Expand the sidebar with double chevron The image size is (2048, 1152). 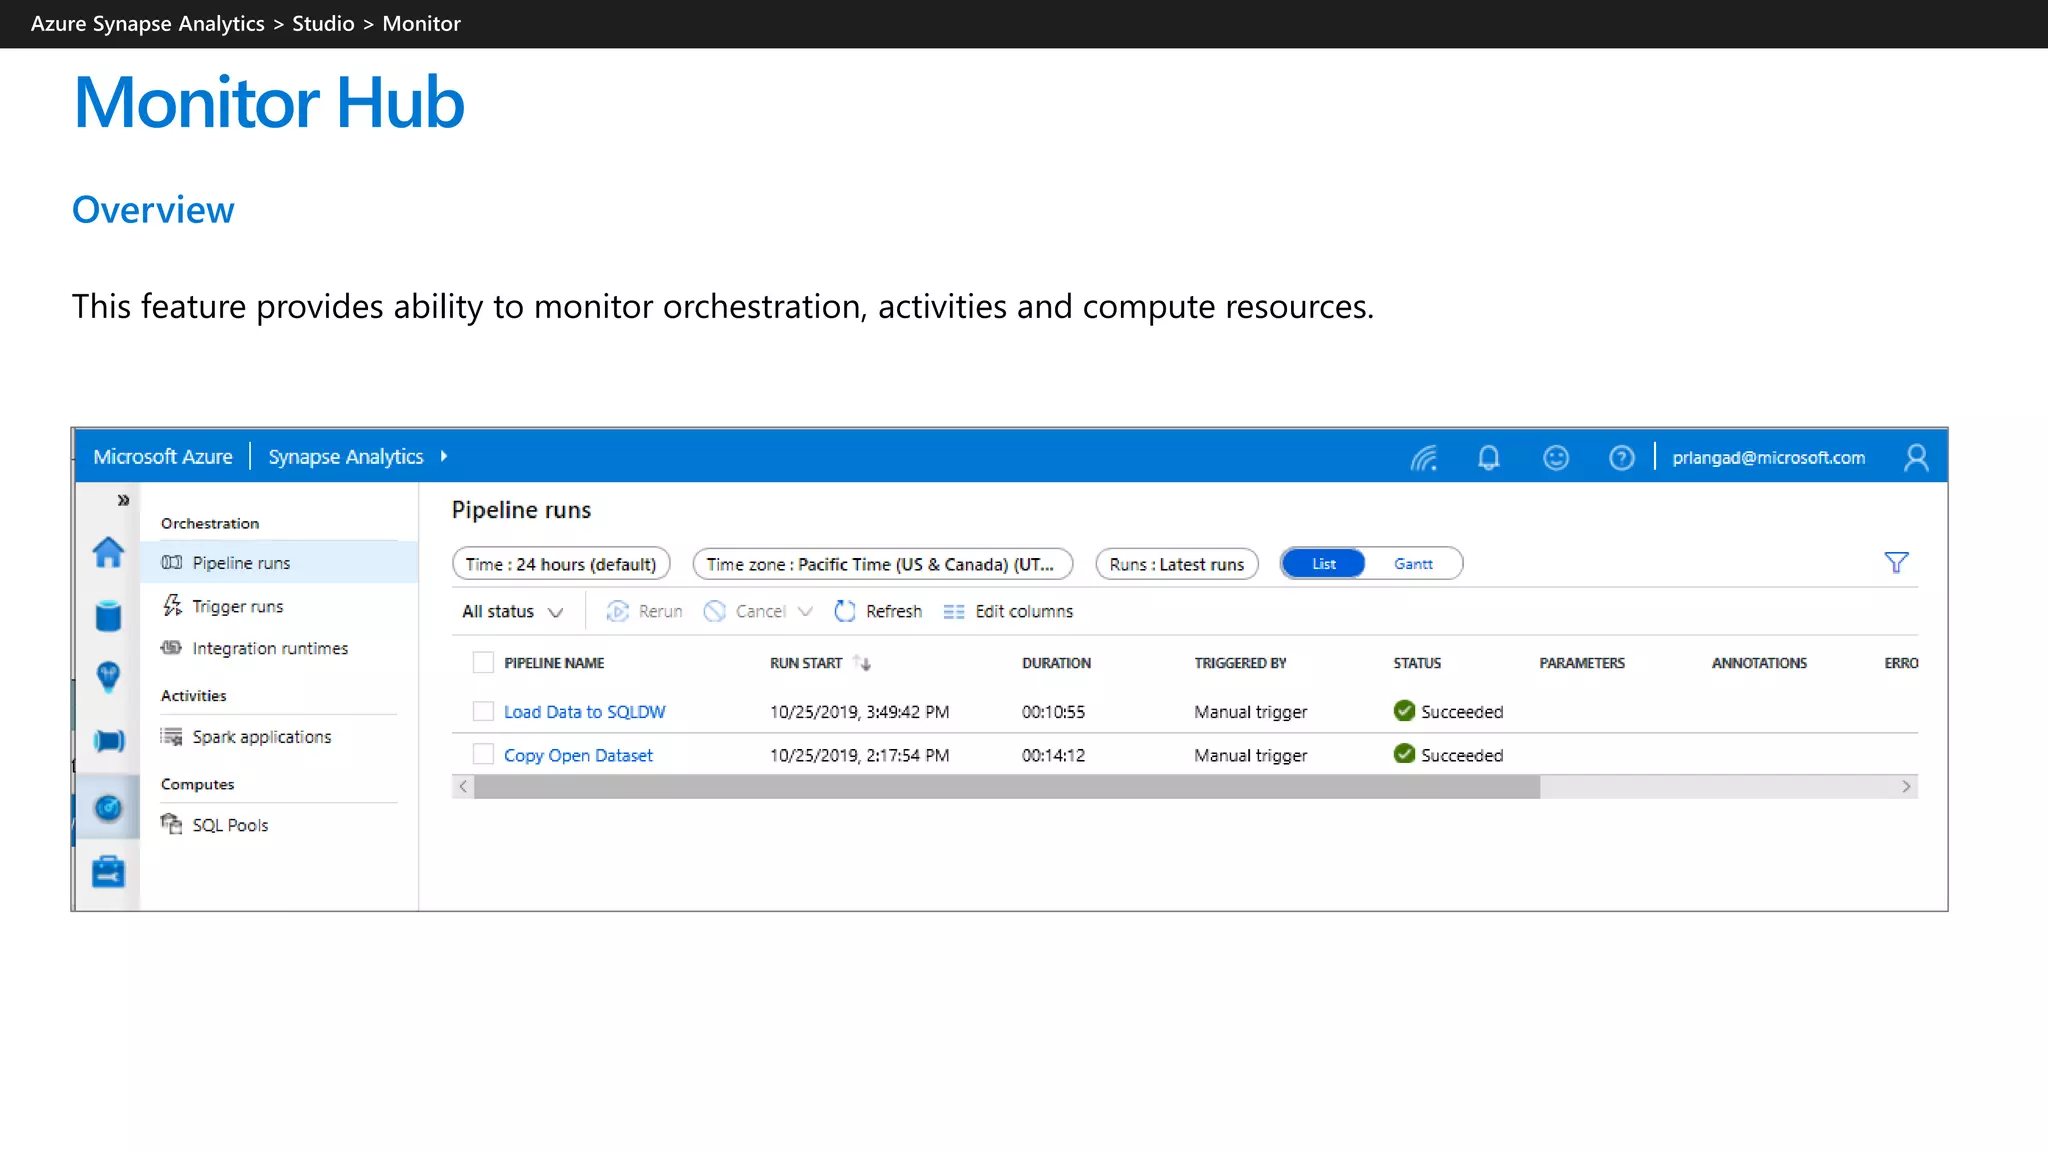[123, 500]
